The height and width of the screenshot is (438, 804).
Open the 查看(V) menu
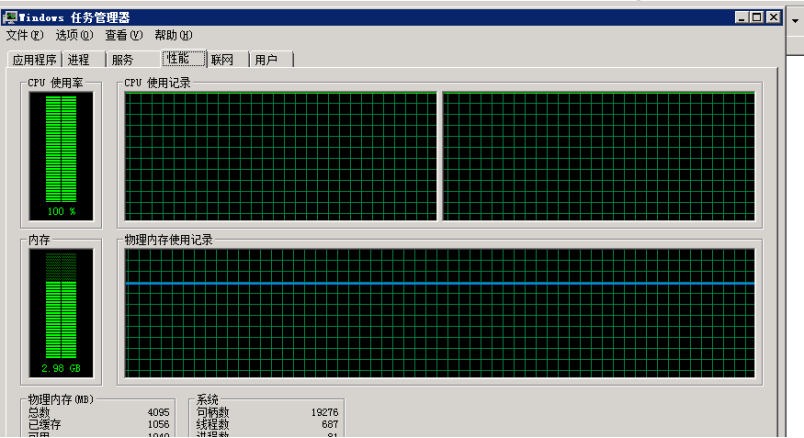pyautogui.click(x=124, y=35)
